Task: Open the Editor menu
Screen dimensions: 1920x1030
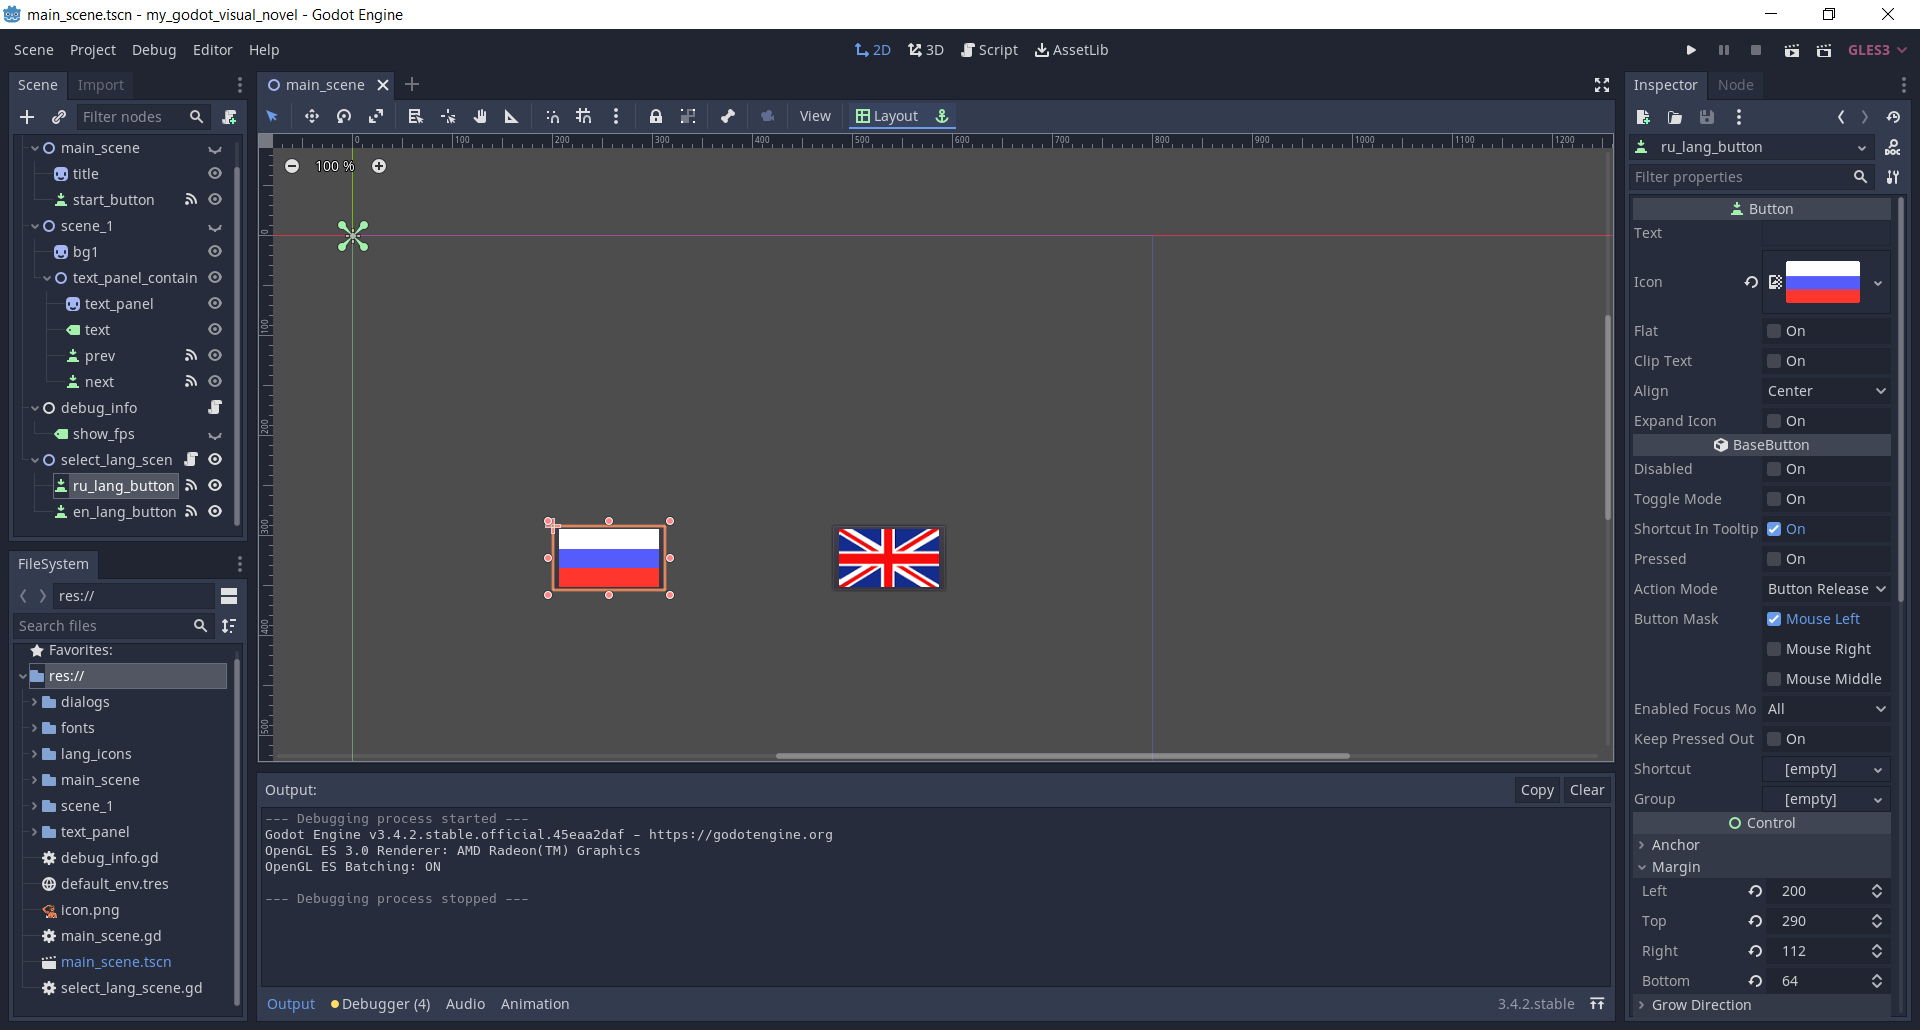Action: point(213,50)
